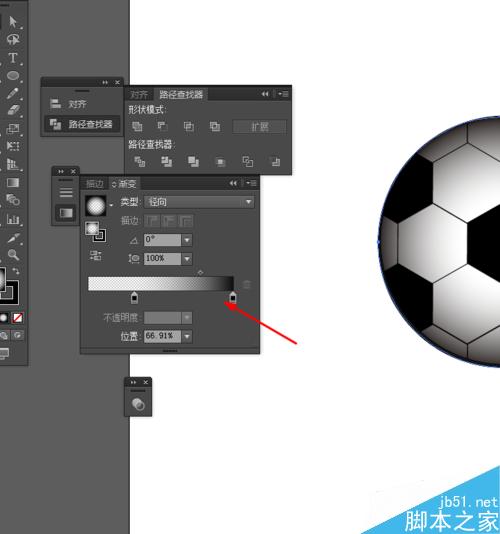Select the Zoom magnifier tool

(13, 254)
